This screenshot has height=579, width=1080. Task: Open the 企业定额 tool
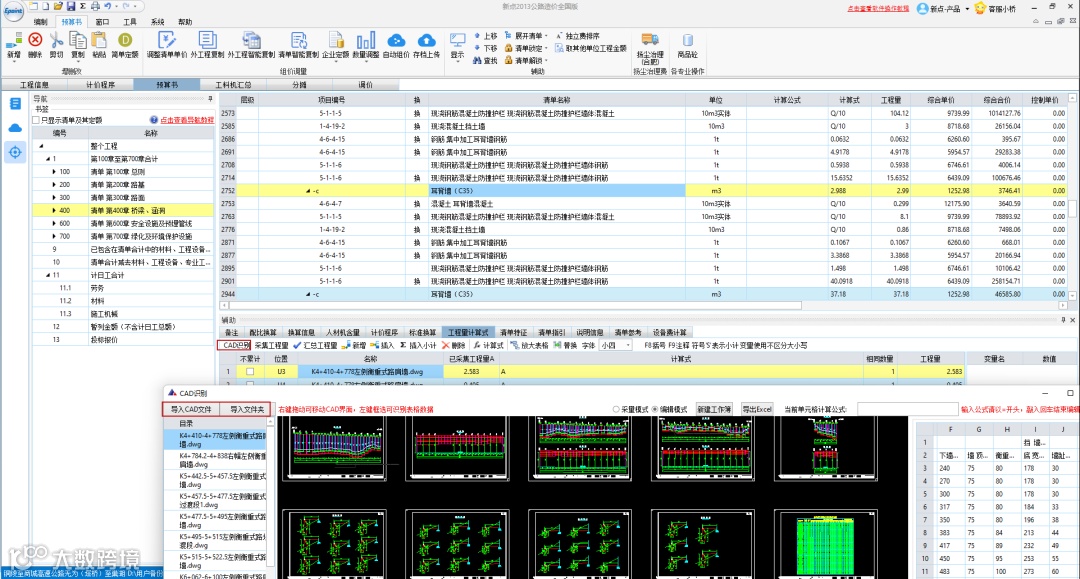(335, 45)
